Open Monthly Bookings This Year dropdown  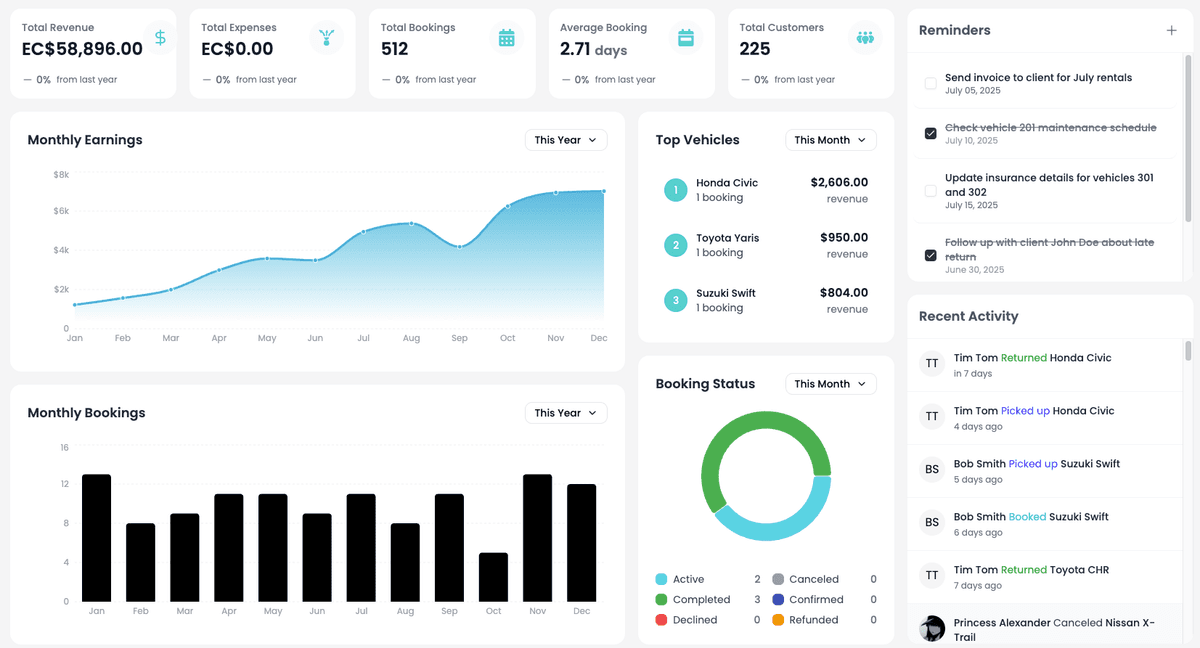[565, 413]
